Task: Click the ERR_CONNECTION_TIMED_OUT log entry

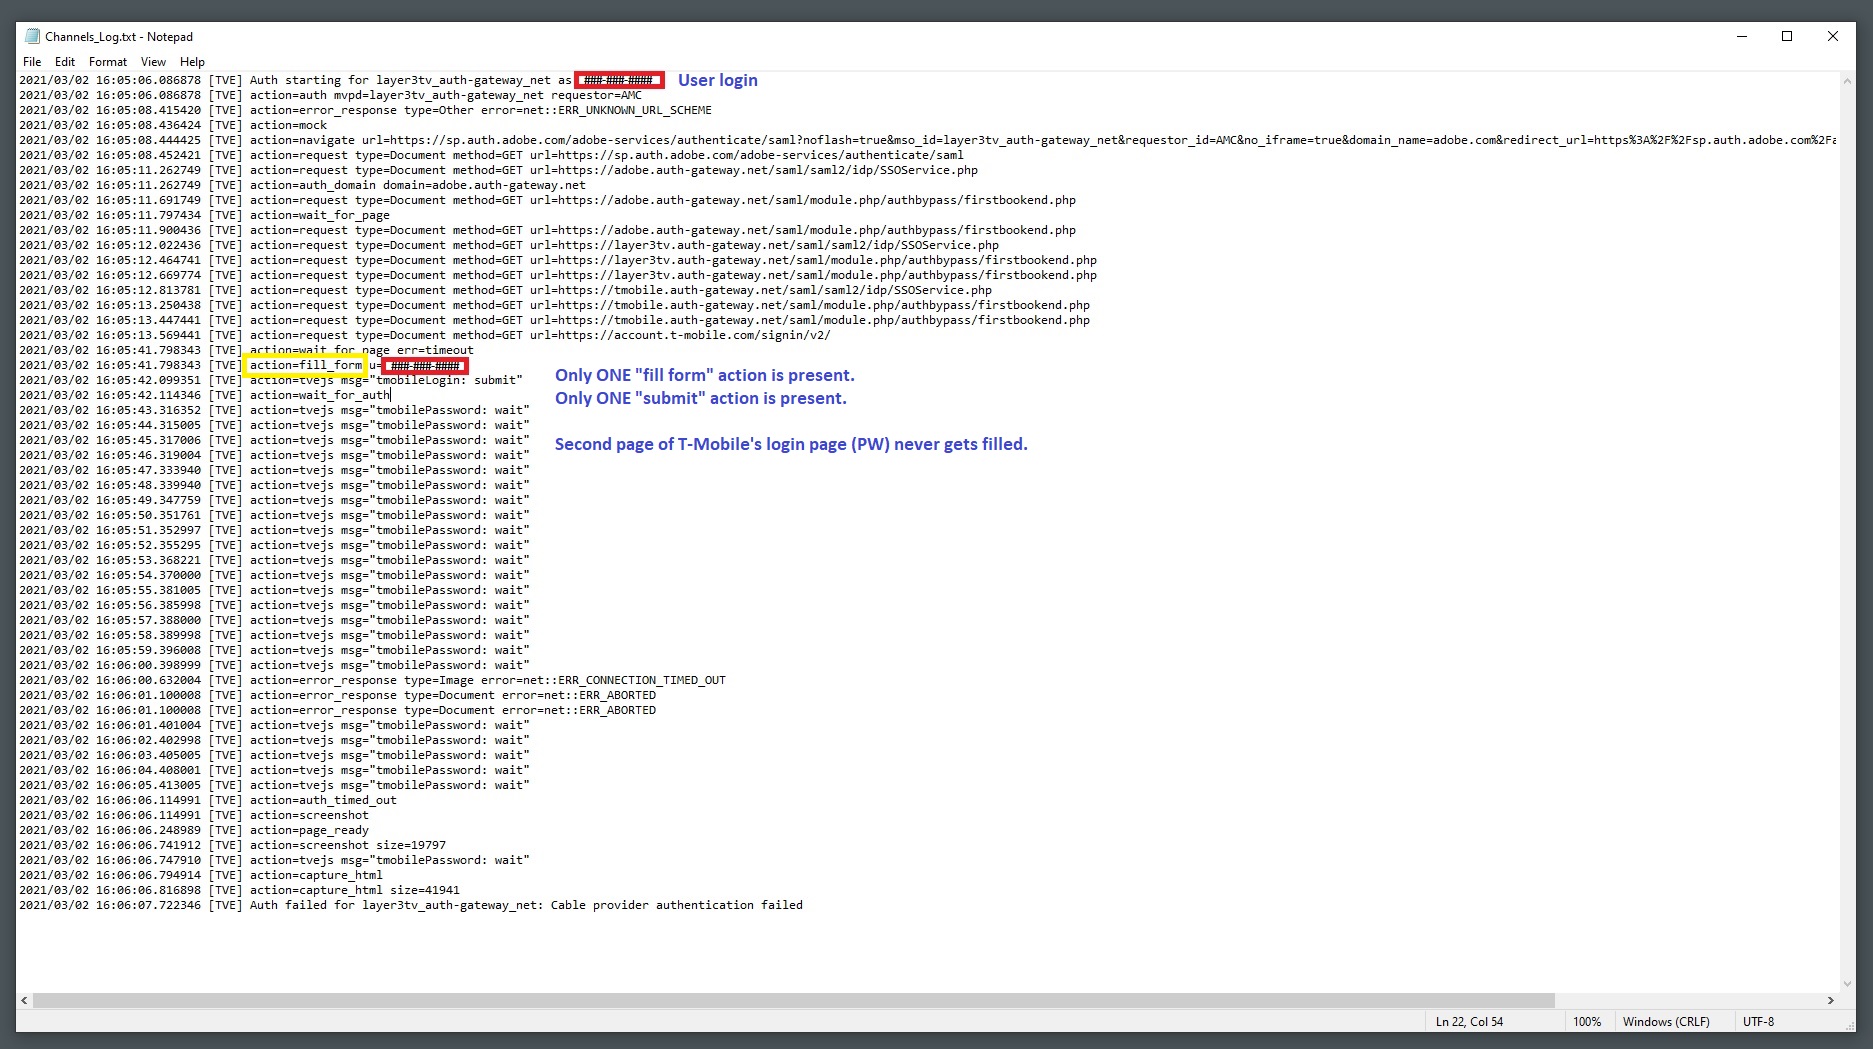Action: (x=640, y=680)
